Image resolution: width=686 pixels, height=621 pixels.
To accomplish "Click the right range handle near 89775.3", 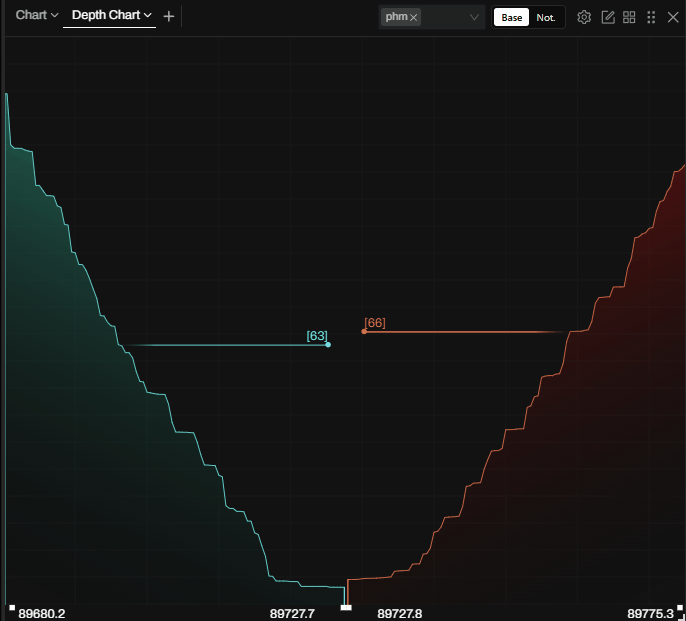I will pyautogui.click(x=680, y=607).
